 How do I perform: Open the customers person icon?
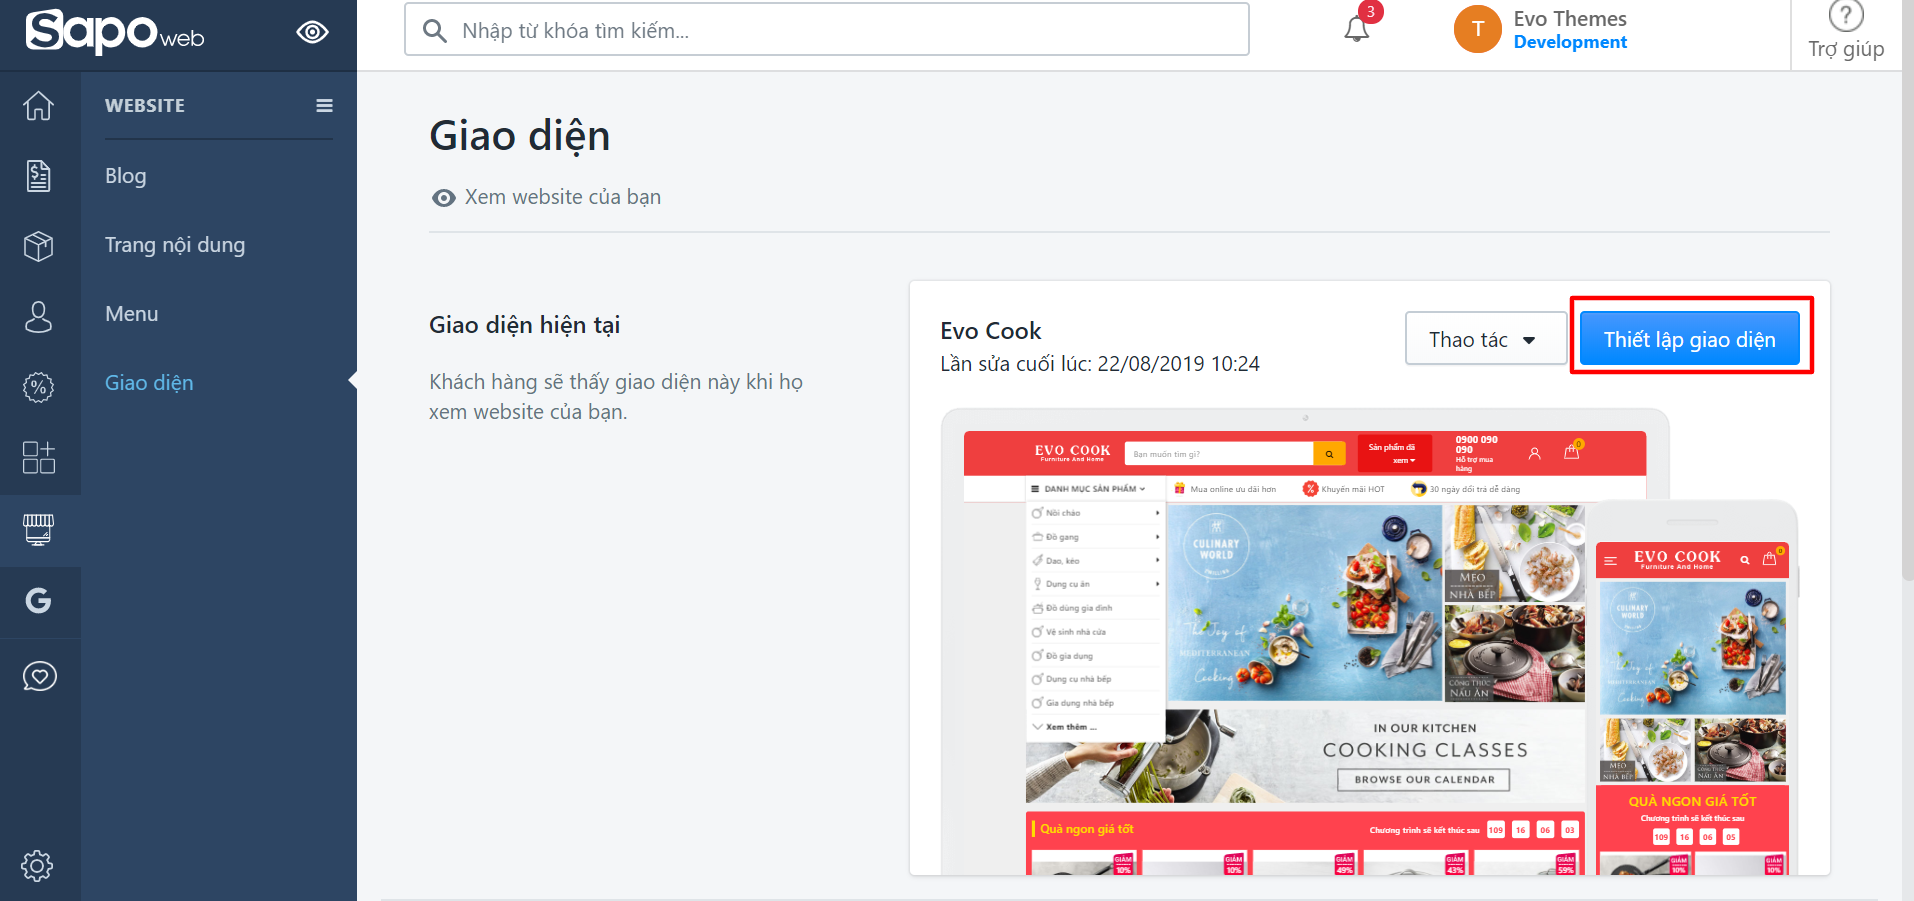[39, 317]
